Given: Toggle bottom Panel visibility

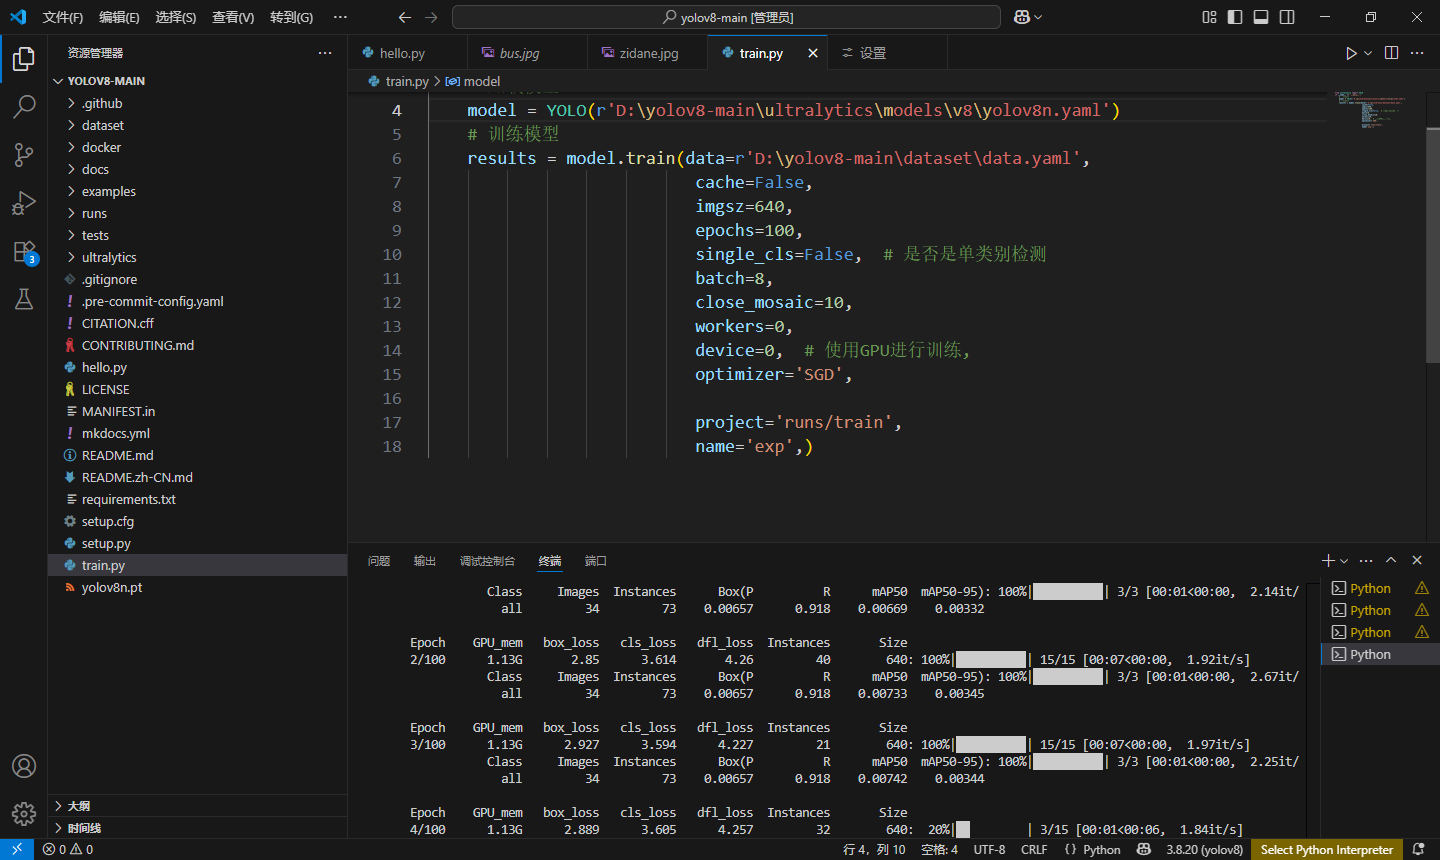Looking at the screenshot, I should [1261, 17].
